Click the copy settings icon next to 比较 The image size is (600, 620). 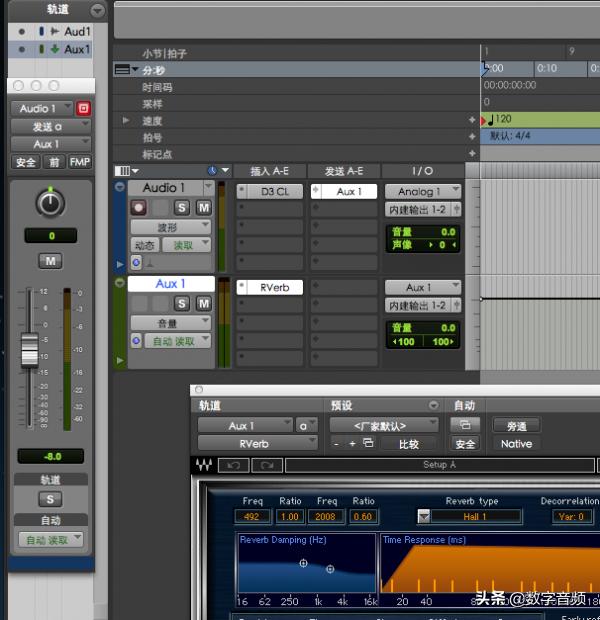click(368, 443)
